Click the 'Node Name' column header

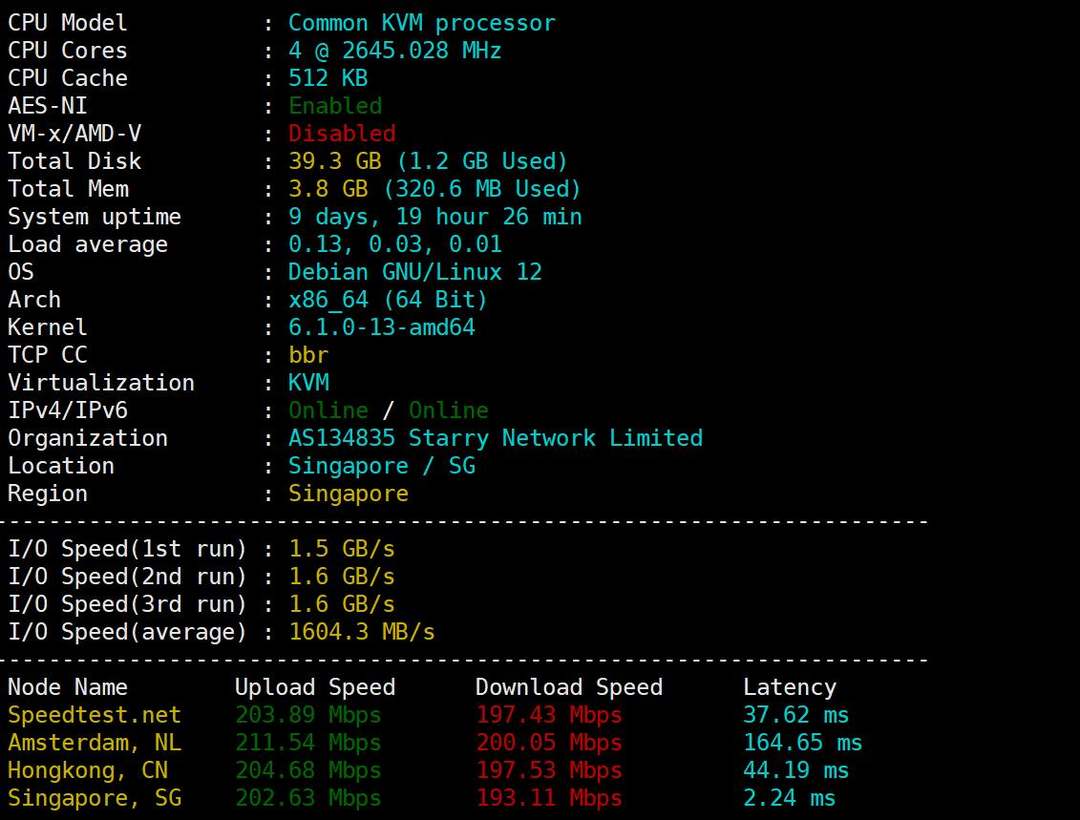68,687
